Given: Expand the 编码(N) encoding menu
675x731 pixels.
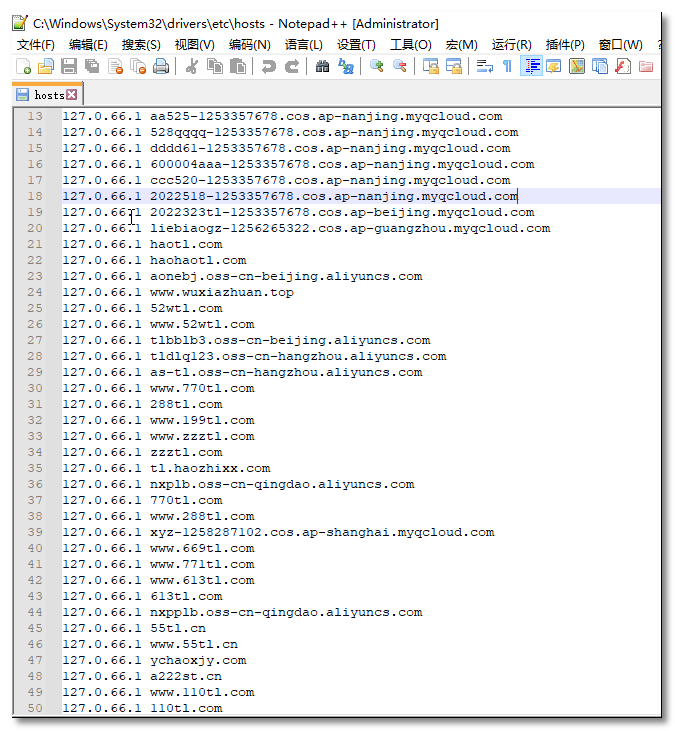Looking at the screenshot, I should 249,44.
